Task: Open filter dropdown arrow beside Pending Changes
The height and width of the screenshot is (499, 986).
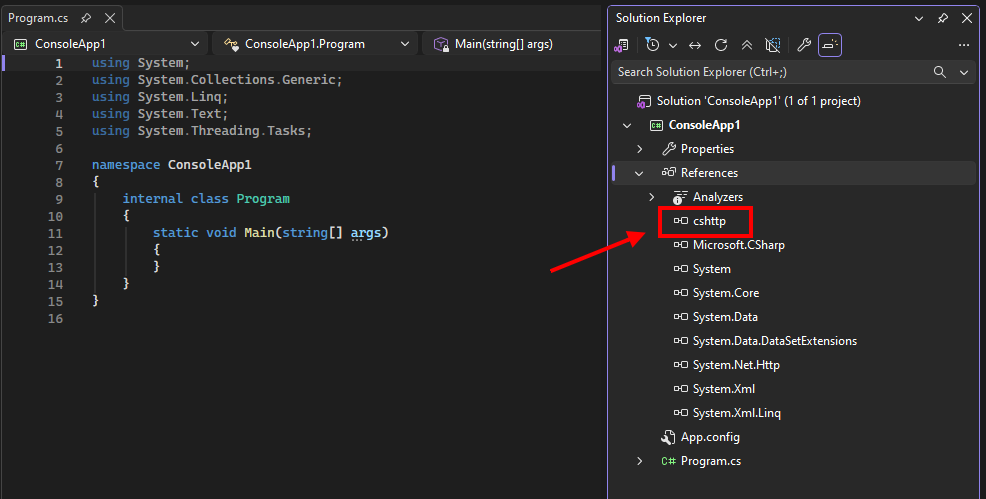Action: click(x=673, y=45)
